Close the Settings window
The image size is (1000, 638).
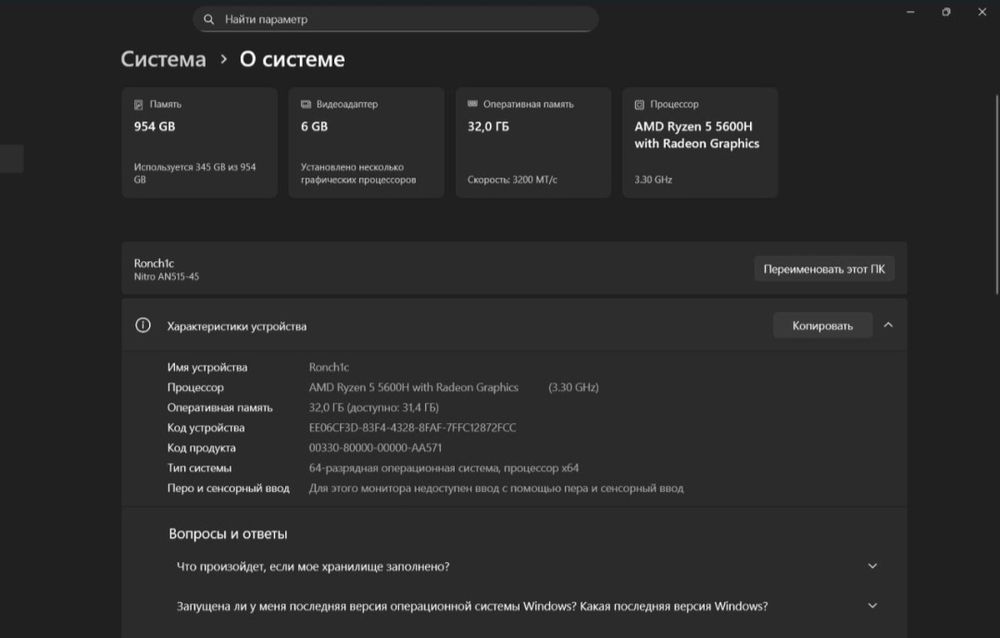pos(982,12)
